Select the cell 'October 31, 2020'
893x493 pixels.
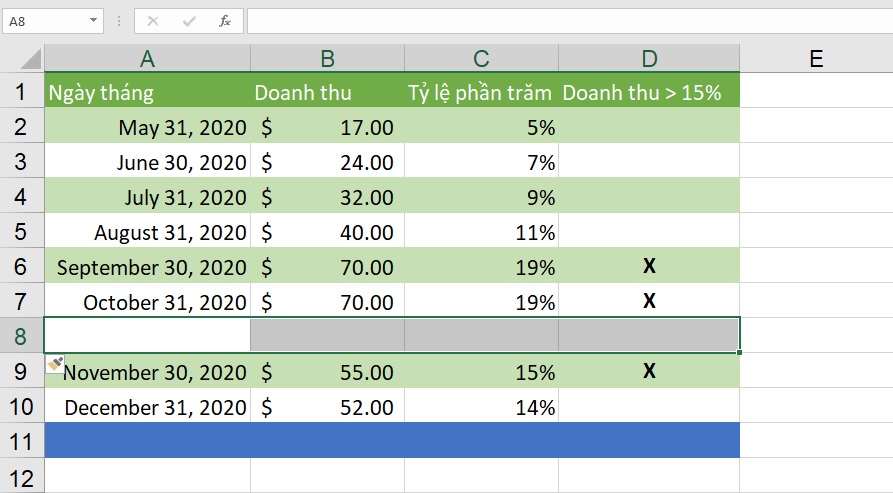click(148, 301)
